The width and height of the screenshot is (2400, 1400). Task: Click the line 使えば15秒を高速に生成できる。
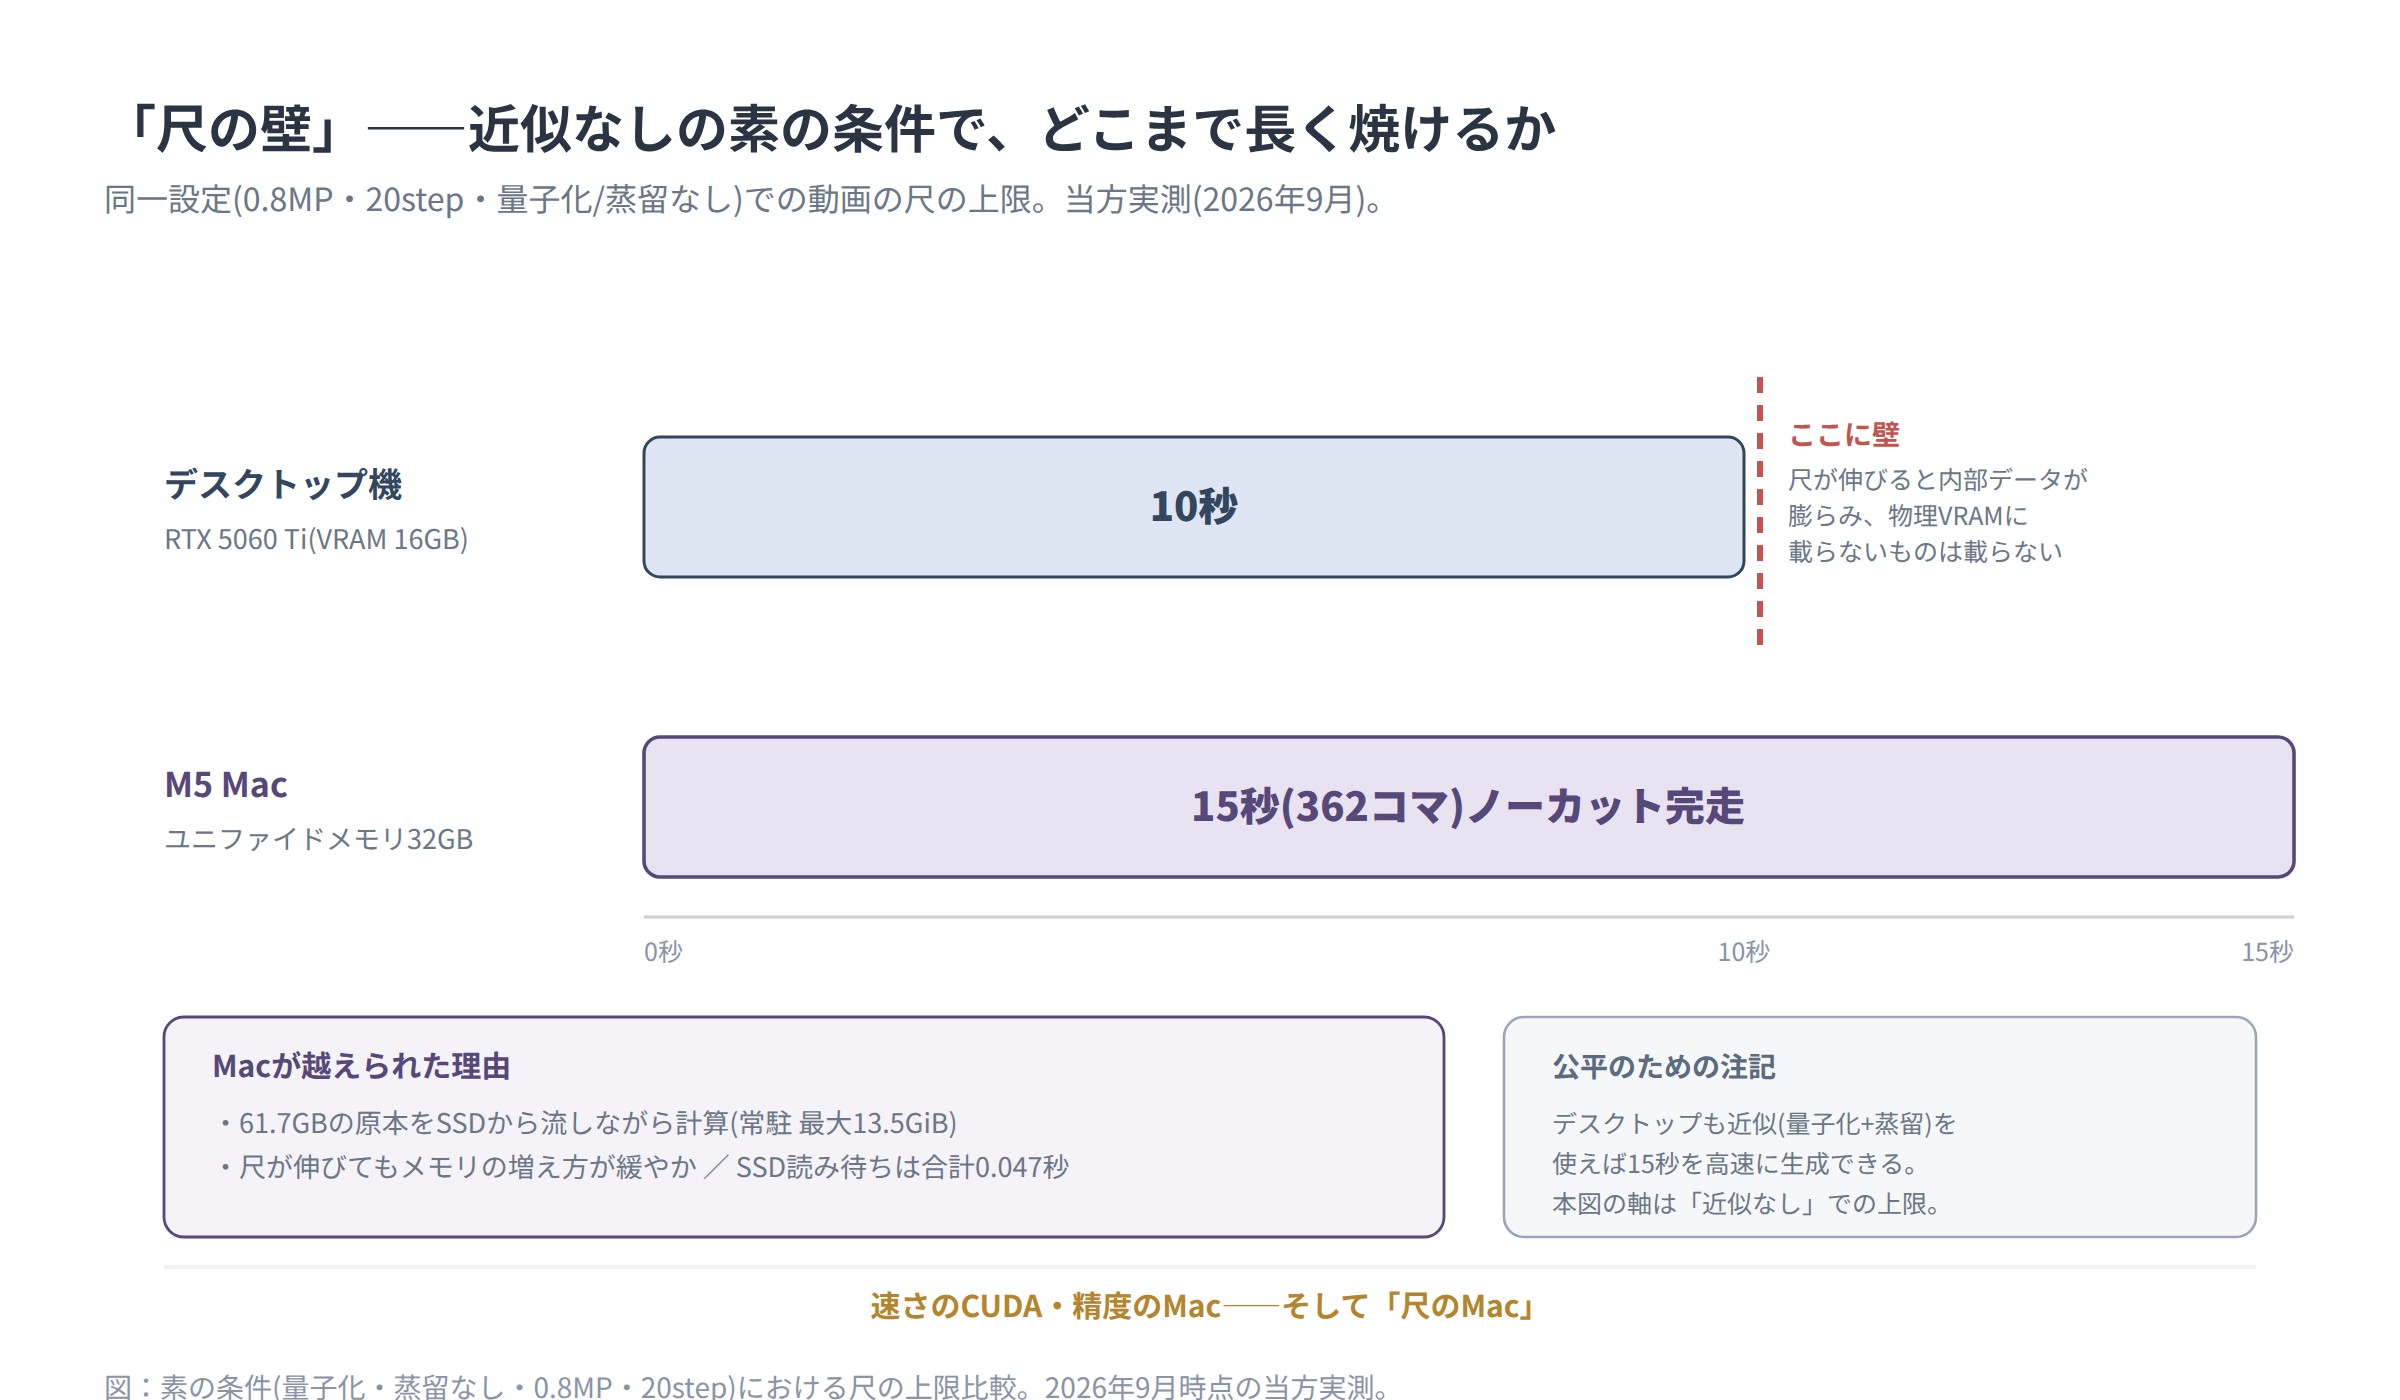1736,1164
